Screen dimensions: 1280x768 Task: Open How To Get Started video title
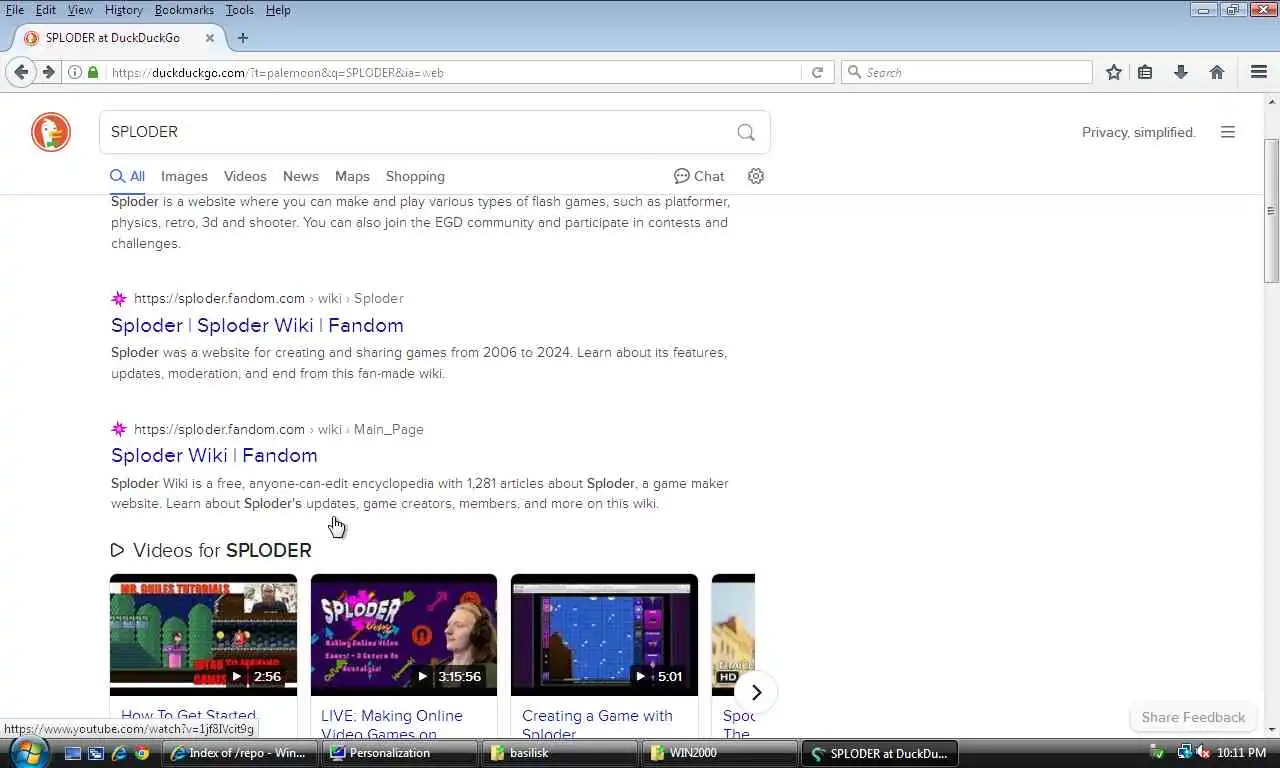[188, 716]
